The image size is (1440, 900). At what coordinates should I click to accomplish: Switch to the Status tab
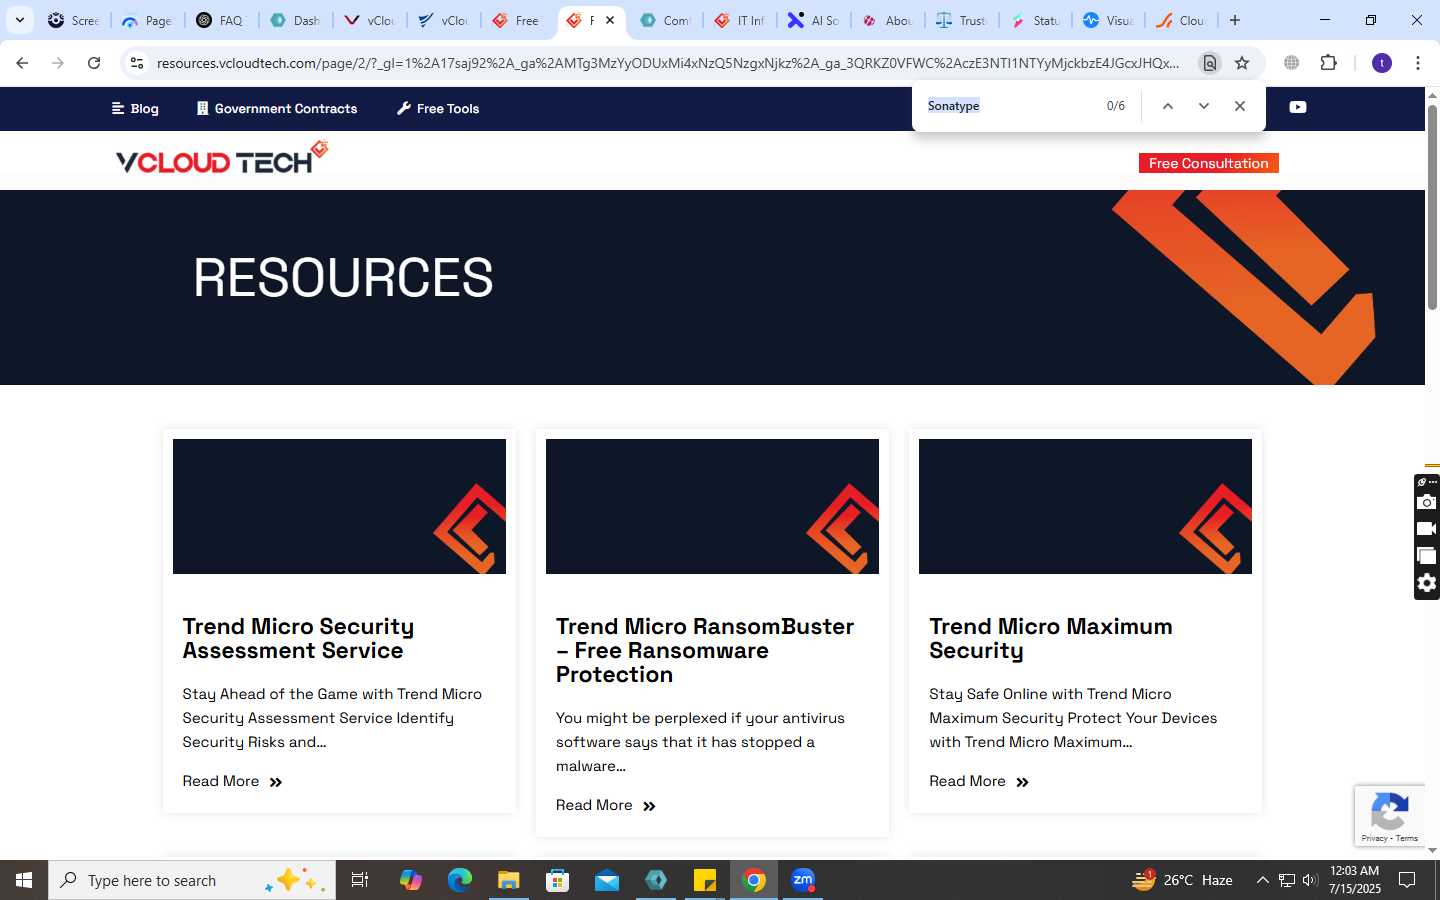1035,20
